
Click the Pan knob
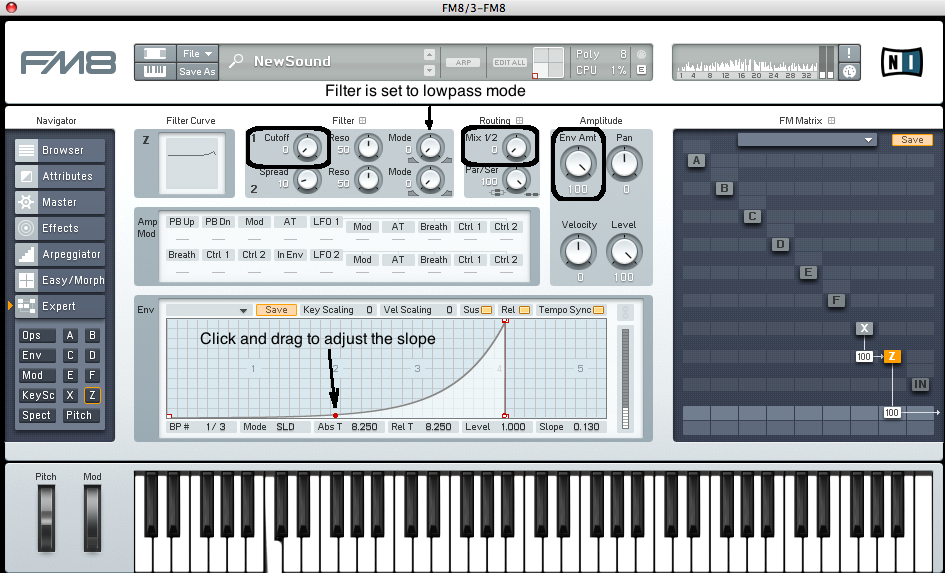[x=624, y=163]
